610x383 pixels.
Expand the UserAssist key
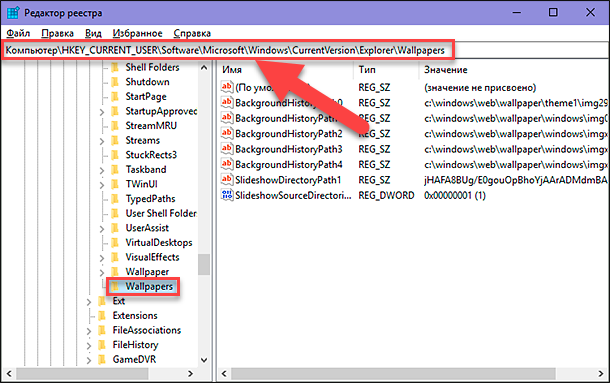[x=102, y=229]
